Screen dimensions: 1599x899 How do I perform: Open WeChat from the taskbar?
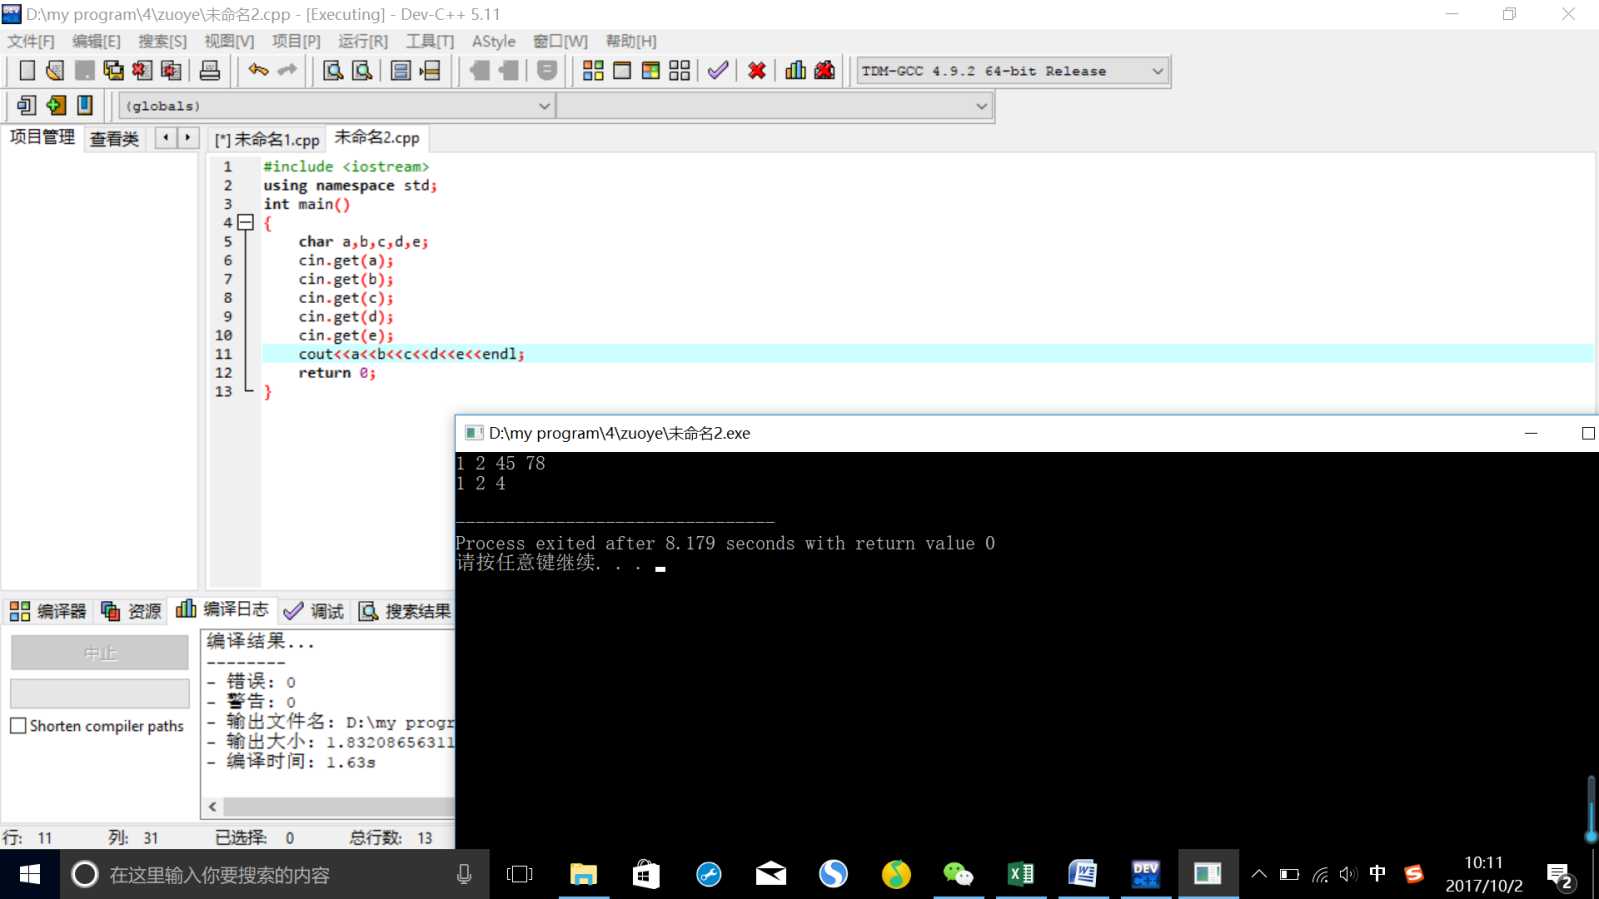pyautogui.click(x=957, y=875)
